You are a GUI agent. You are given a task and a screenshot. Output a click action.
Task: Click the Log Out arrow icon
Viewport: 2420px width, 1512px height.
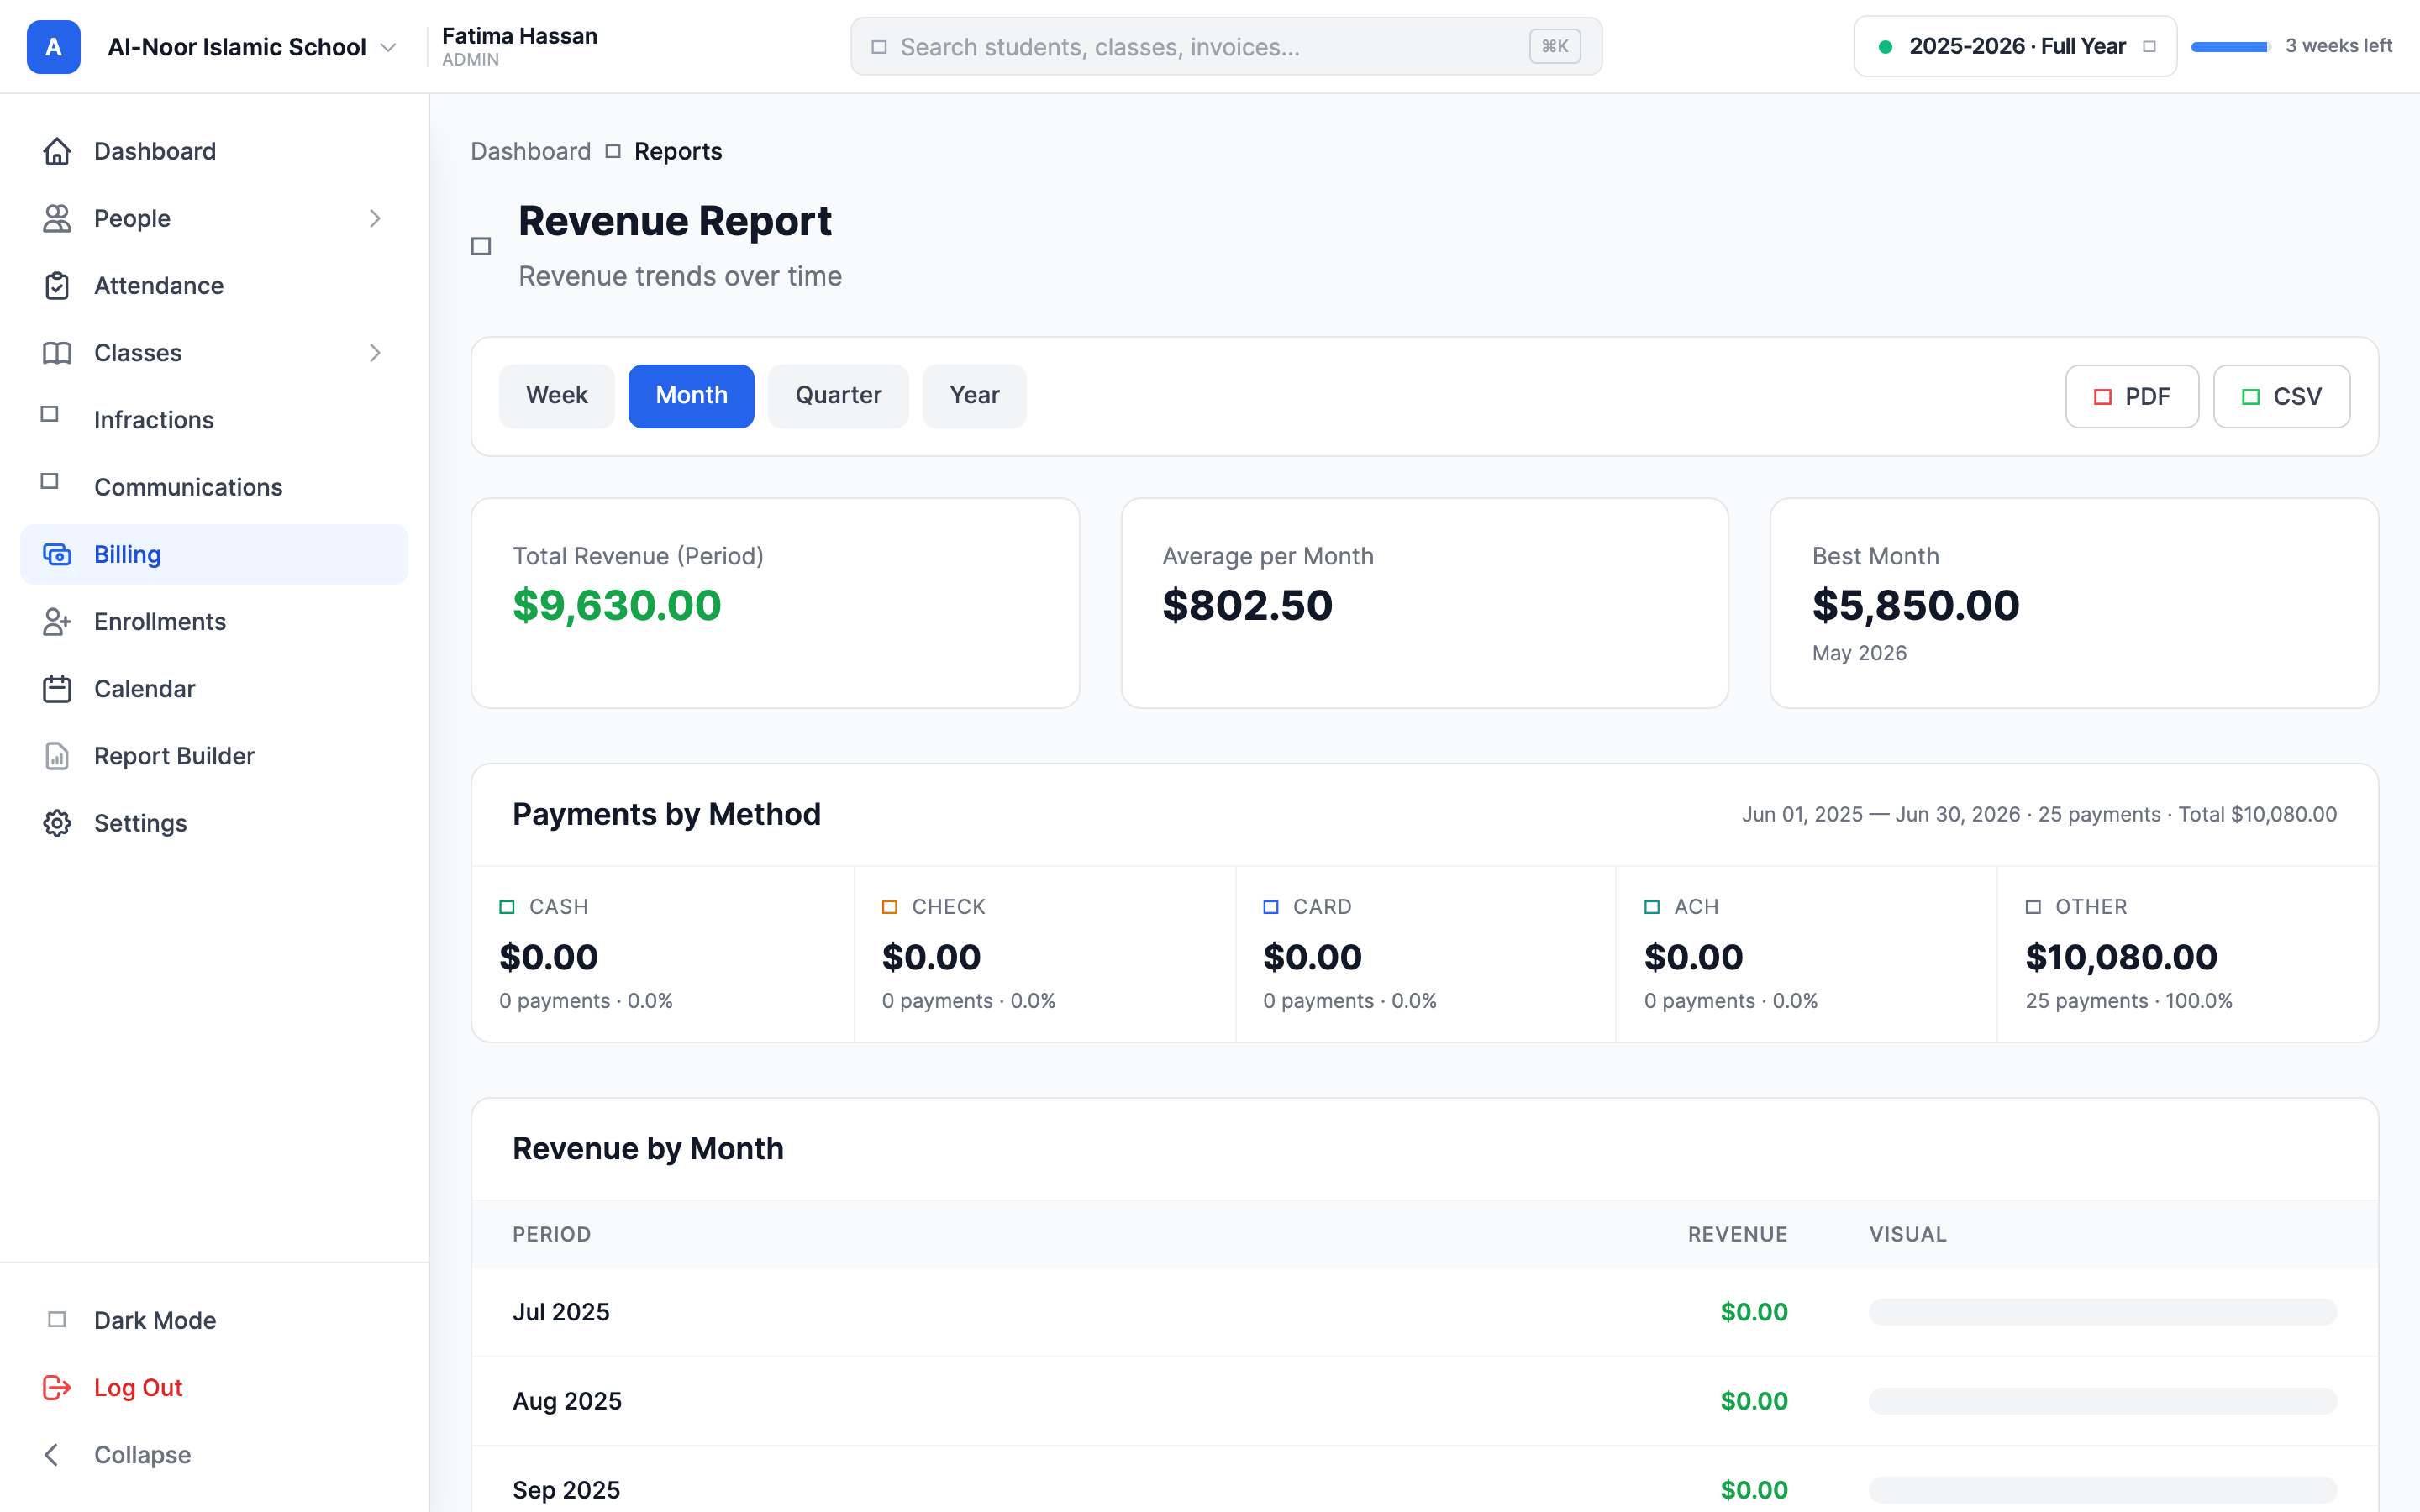click(57, 1387)
